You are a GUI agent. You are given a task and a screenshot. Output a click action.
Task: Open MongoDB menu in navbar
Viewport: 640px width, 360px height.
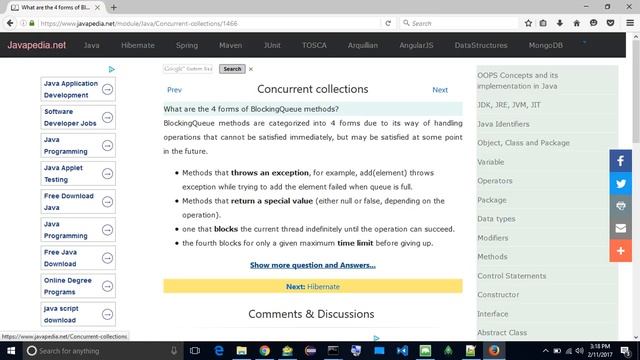pyautogui.click(x=545, y=45)
